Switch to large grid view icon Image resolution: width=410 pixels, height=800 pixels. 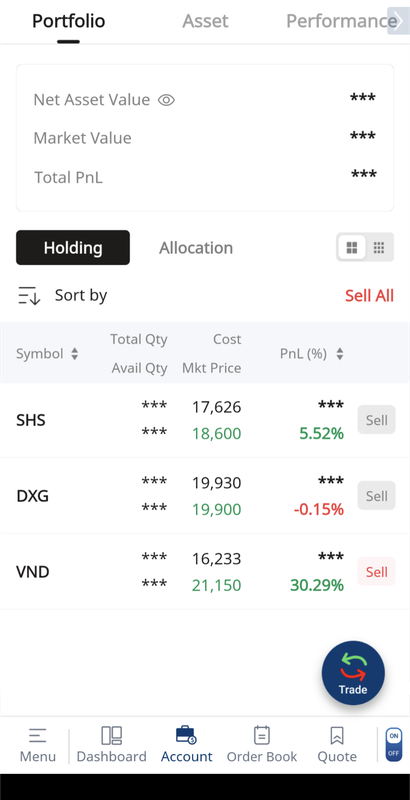[x=351, y=248]
